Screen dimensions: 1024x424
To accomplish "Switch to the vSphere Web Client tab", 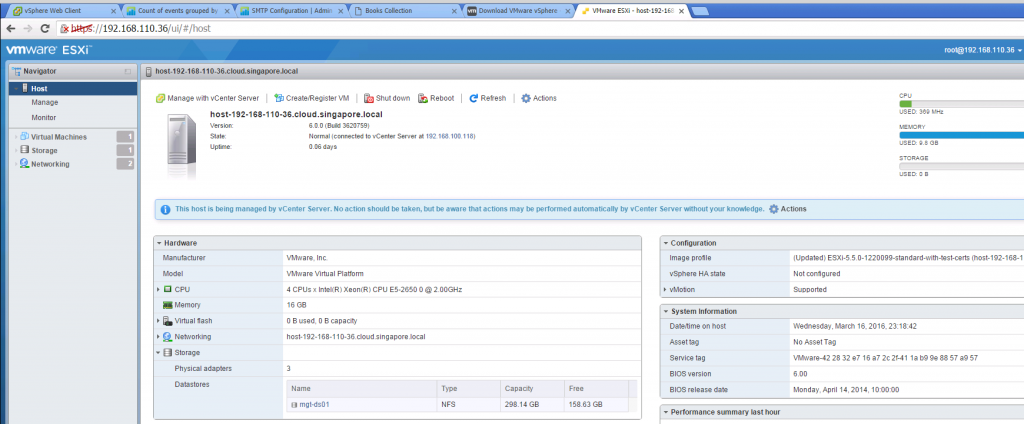I will [x=63, y=11].
